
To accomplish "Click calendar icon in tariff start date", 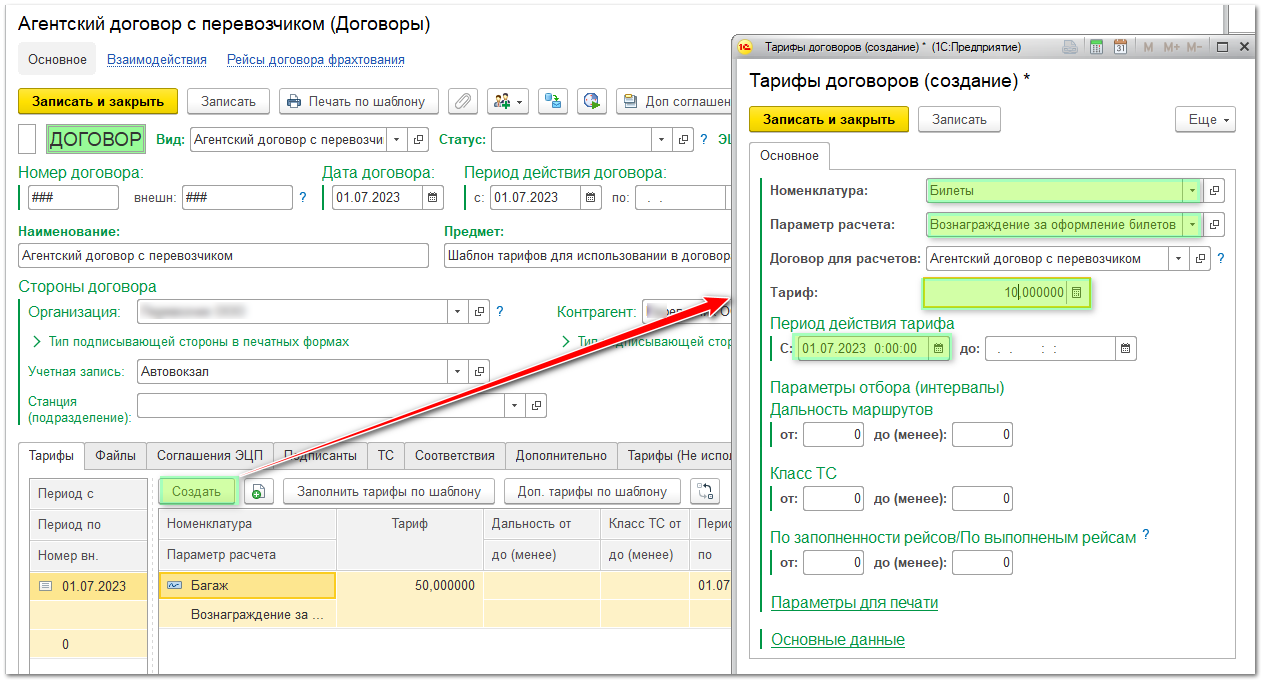I will tap(938, 348).
